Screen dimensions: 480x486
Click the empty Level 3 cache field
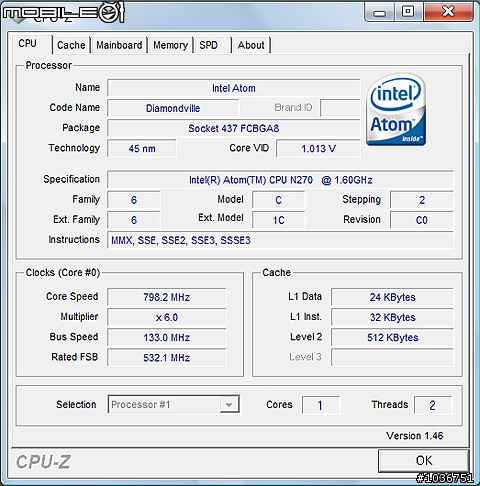click(392, 358)
